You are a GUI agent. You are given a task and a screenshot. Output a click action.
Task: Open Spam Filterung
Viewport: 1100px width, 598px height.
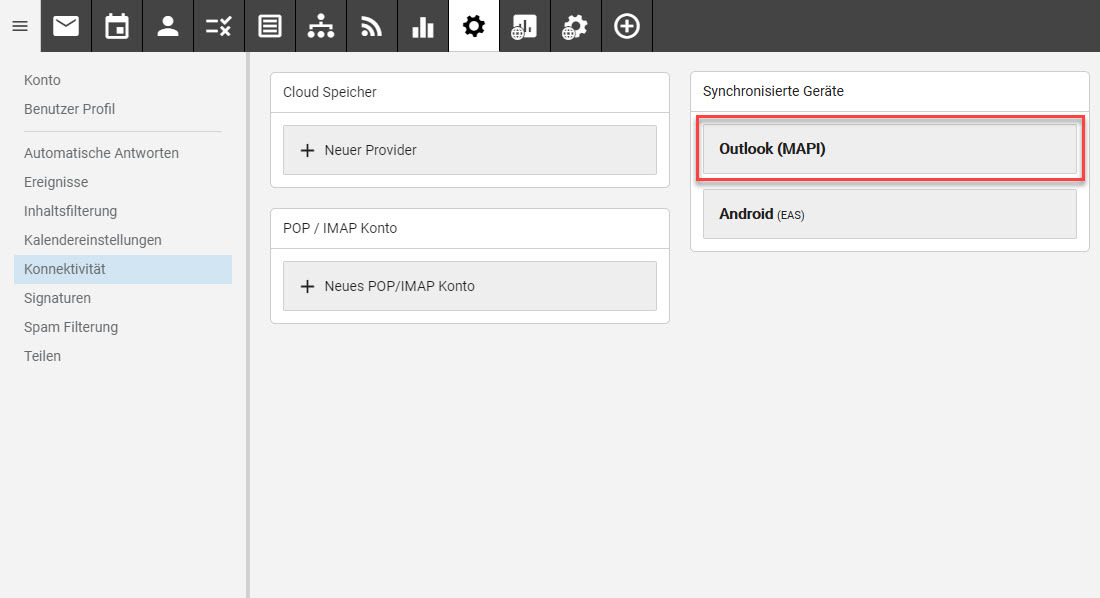(71, 327)
